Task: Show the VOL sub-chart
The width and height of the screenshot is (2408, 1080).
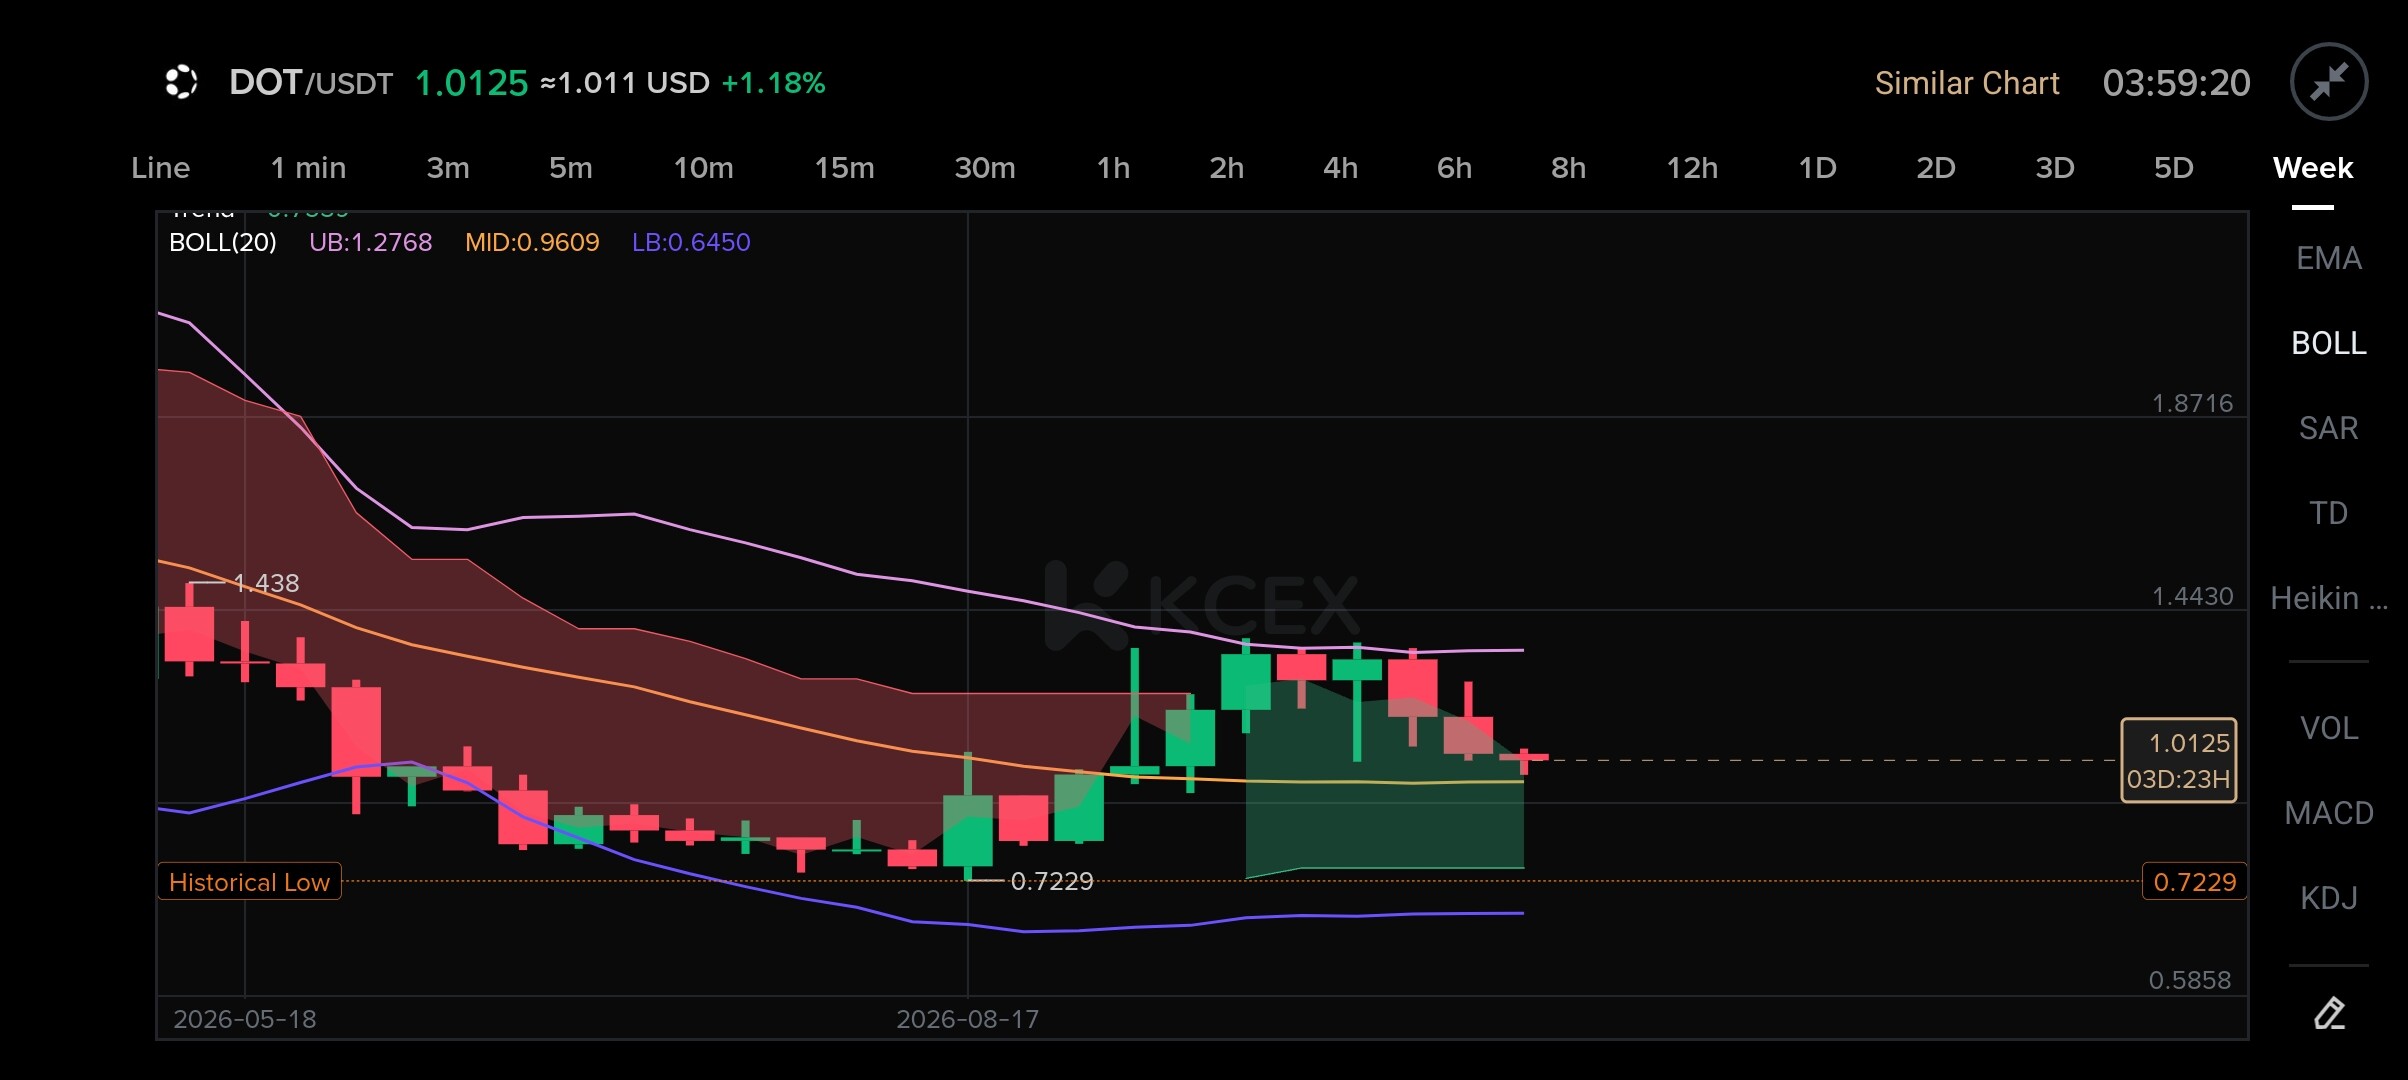Action: [2328, 728]
